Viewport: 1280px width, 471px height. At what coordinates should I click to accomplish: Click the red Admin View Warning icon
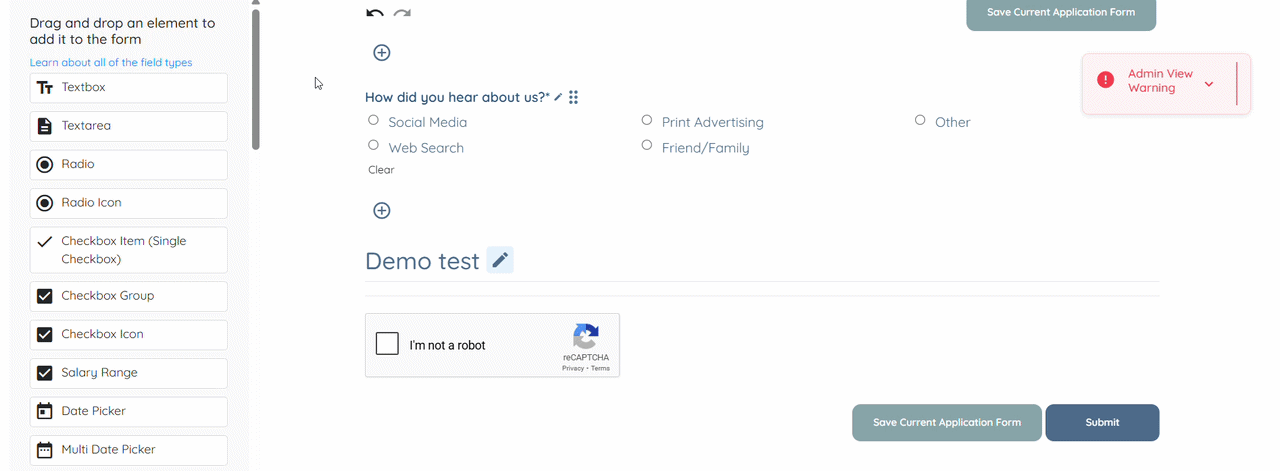tap(1105, 80)
